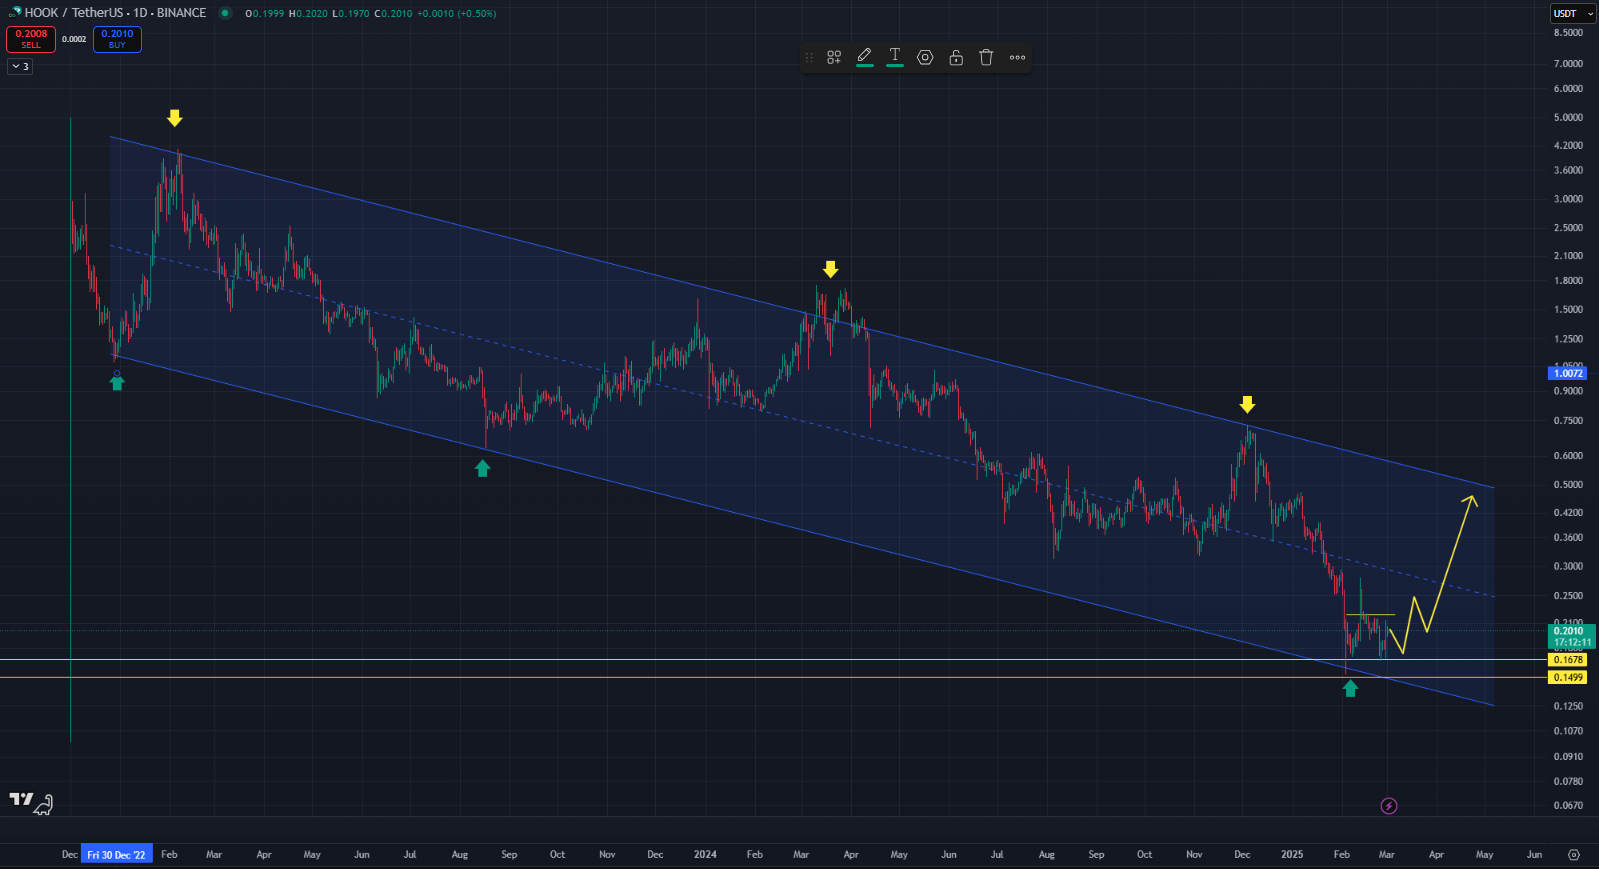The image size is (1599, 869).
Task: Delete the drawing with the trash icon
Action: click(986, 58)
